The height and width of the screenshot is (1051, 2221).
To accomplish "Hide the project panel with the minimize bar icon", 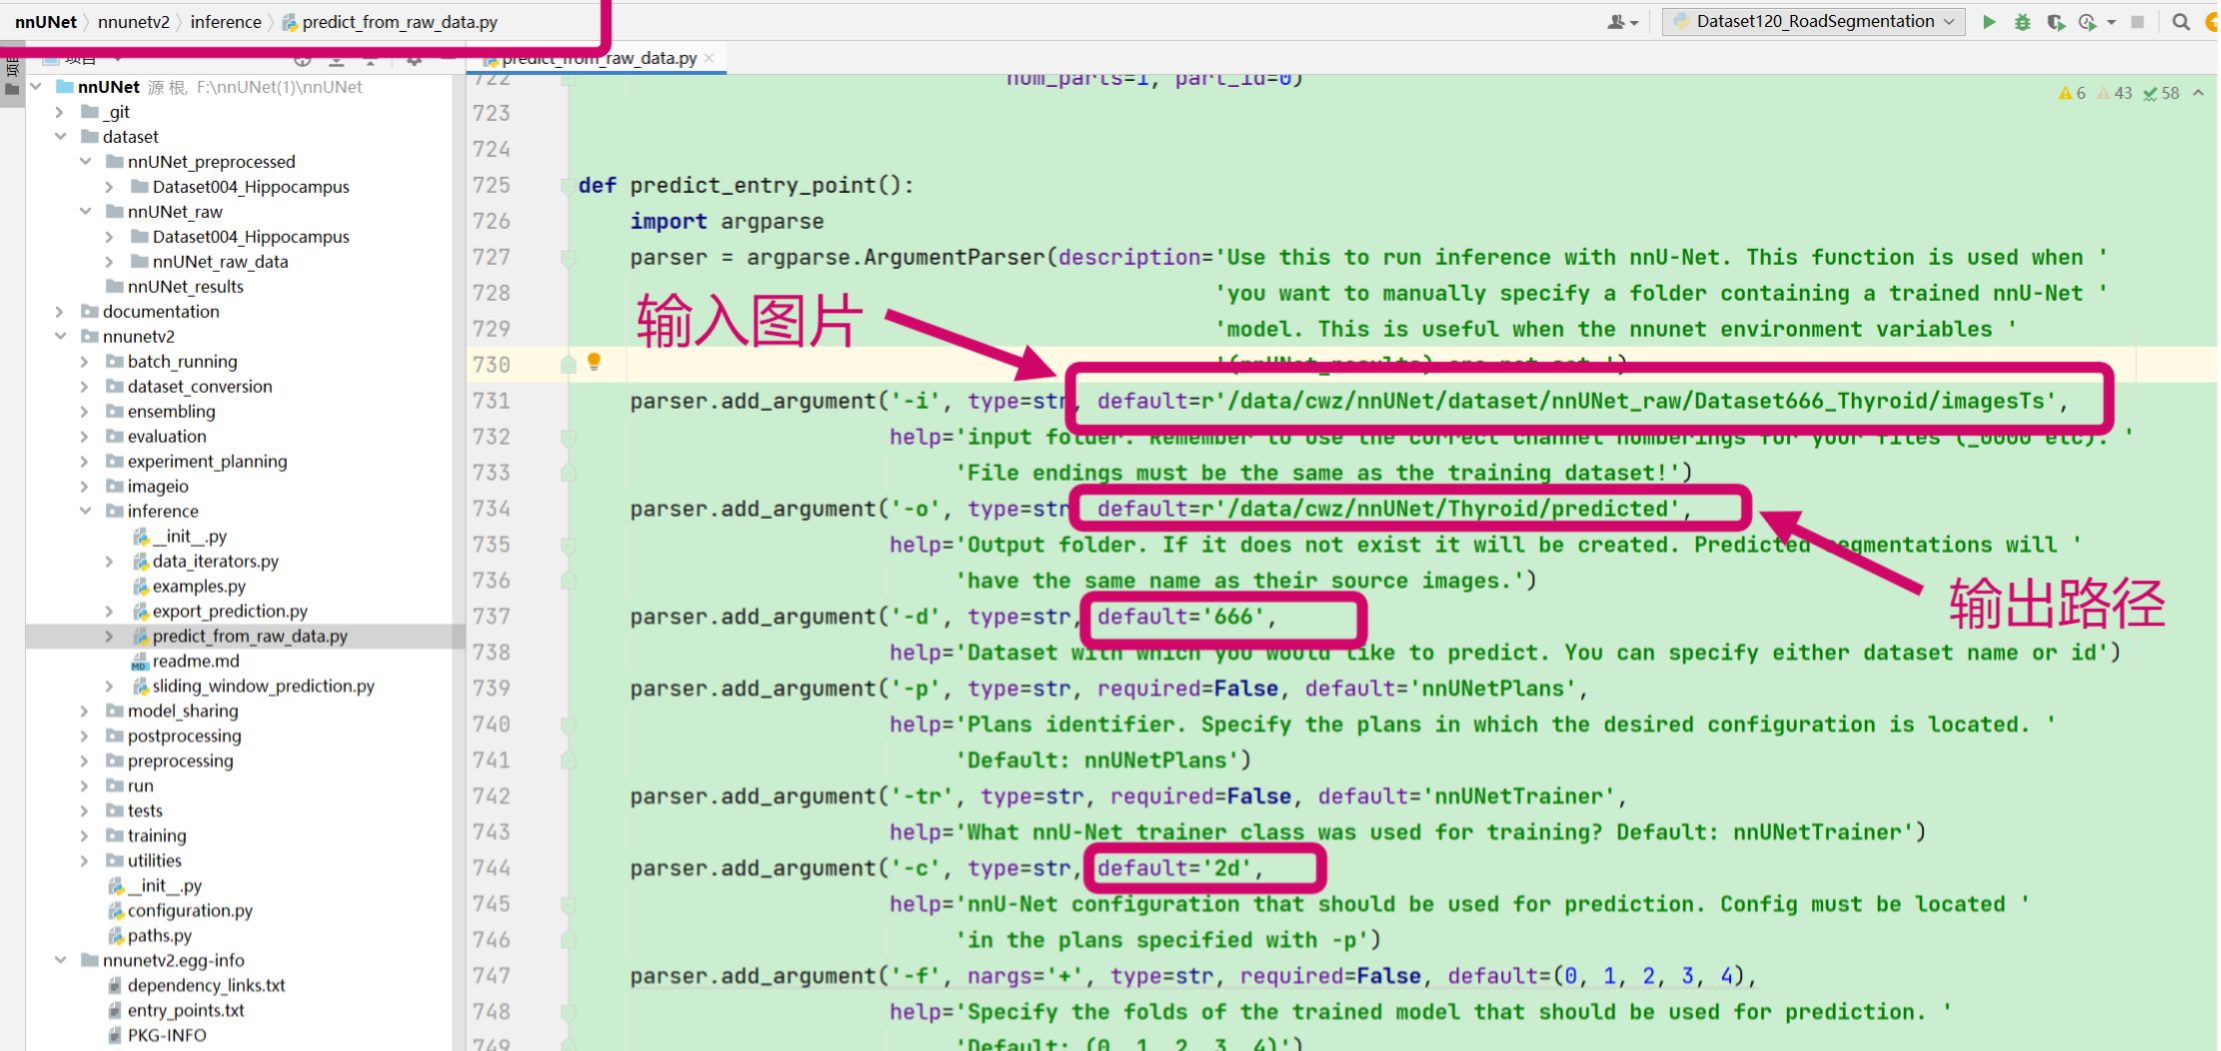I will point(447,60).
